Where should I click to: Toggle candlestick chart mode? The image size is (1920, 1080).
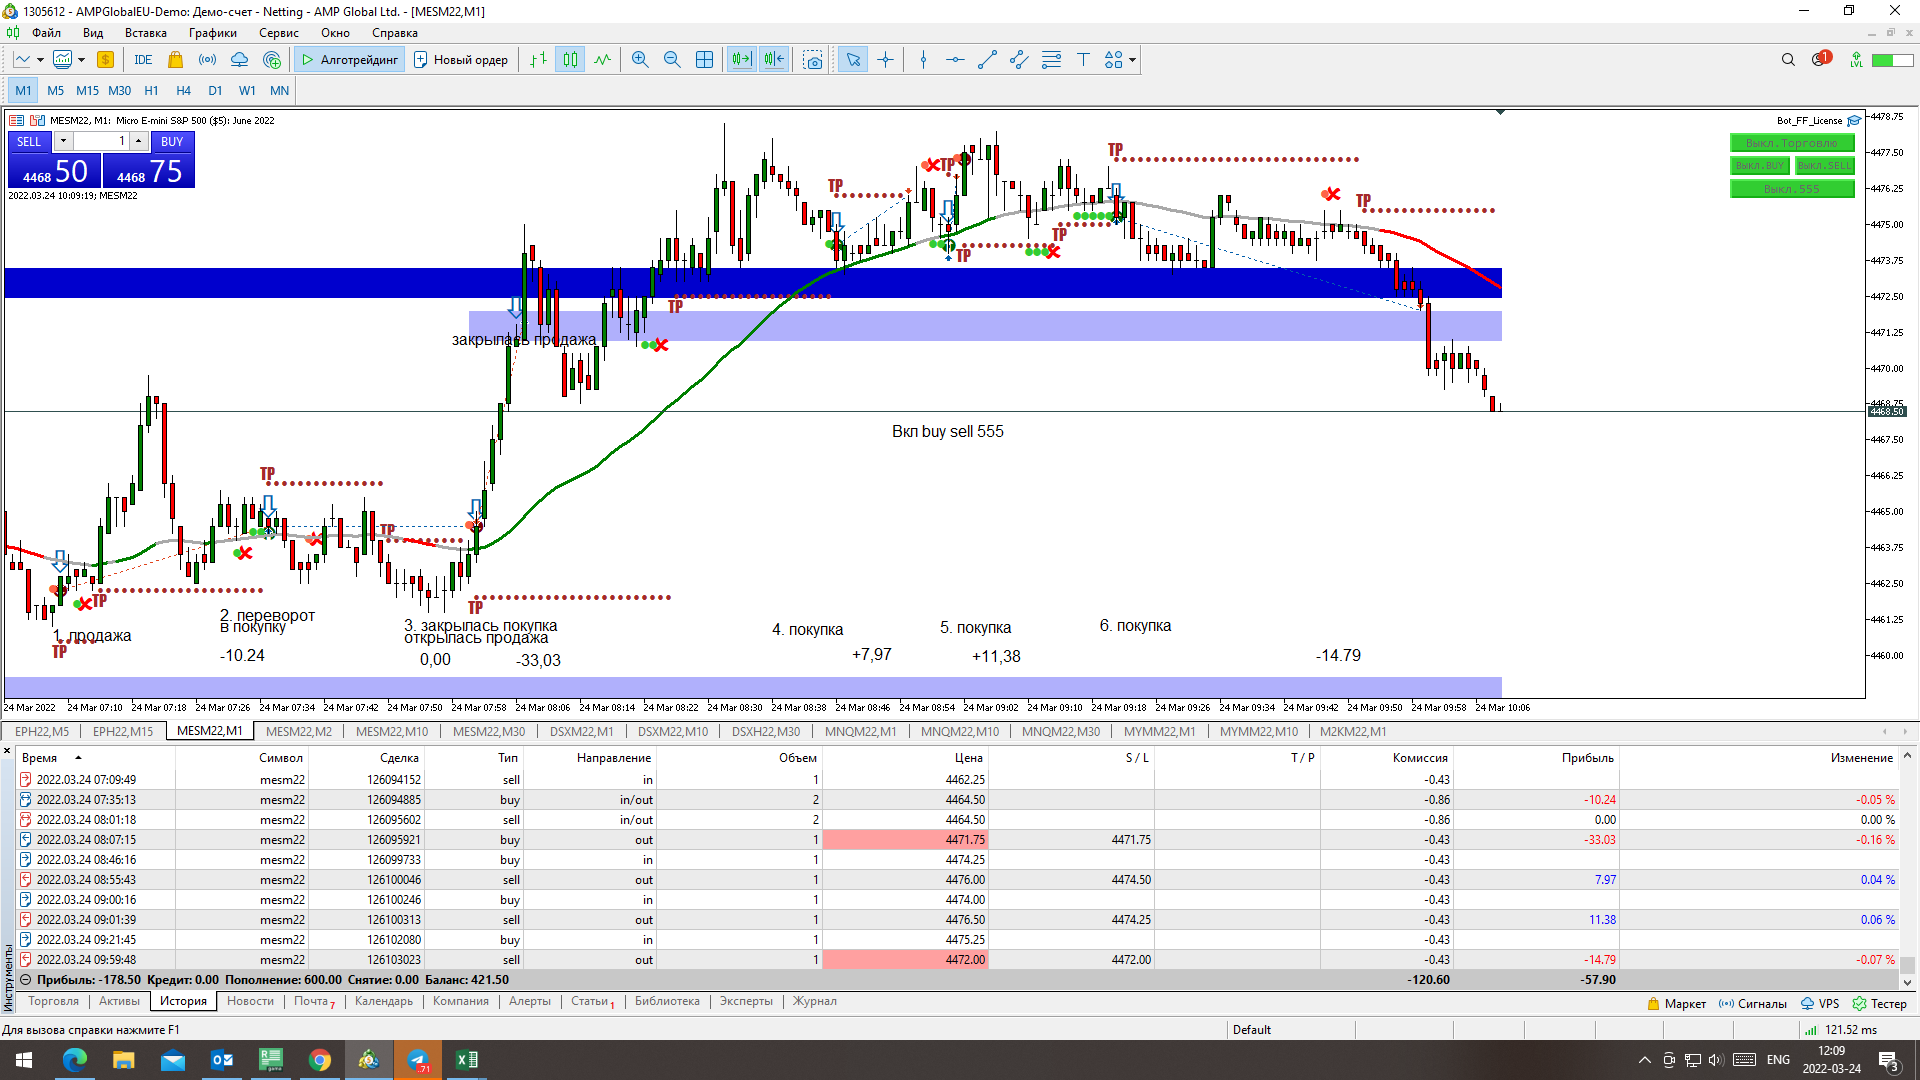tap(570, 60)
